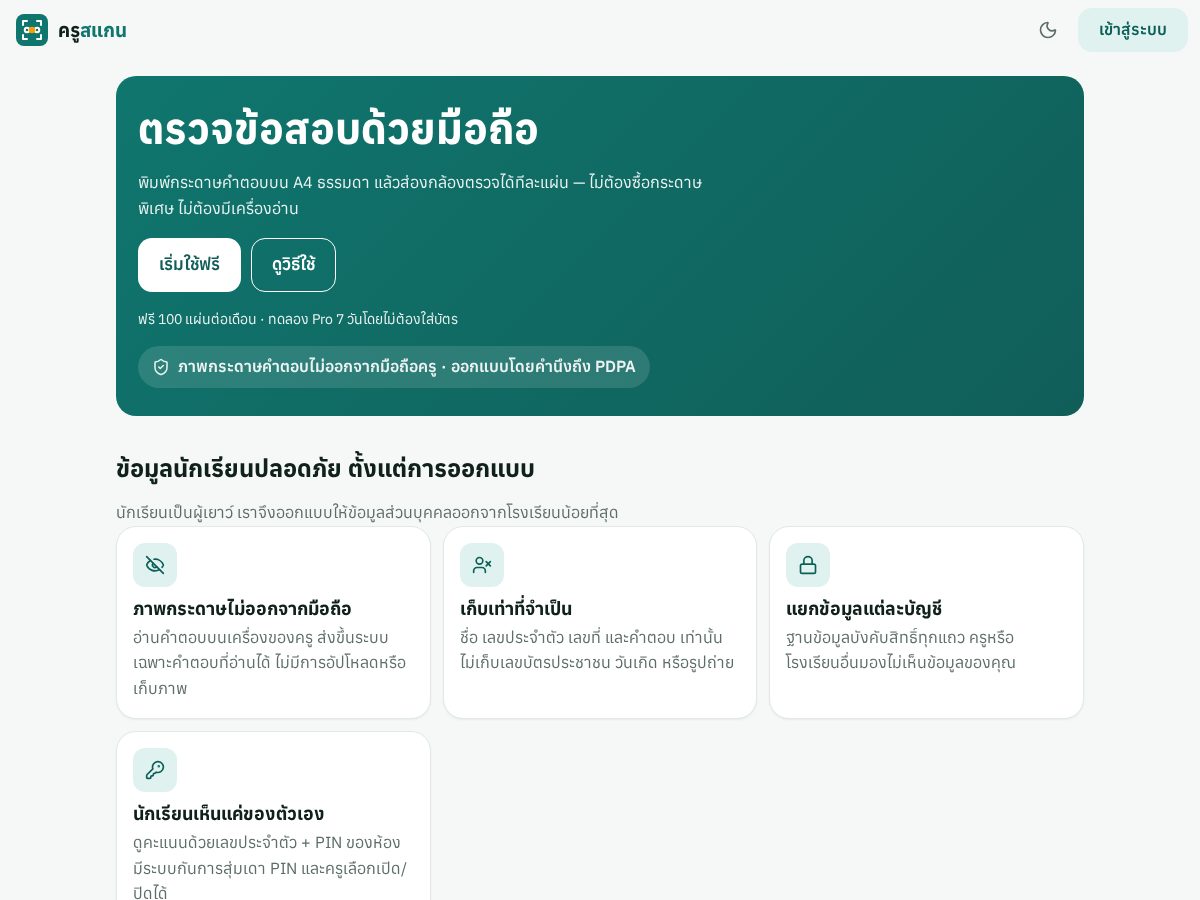1200x900 pixels.
Task: Click description ดูคะแนนด้วยเลขประจำตัว + PIN
Action: [270, 867]
